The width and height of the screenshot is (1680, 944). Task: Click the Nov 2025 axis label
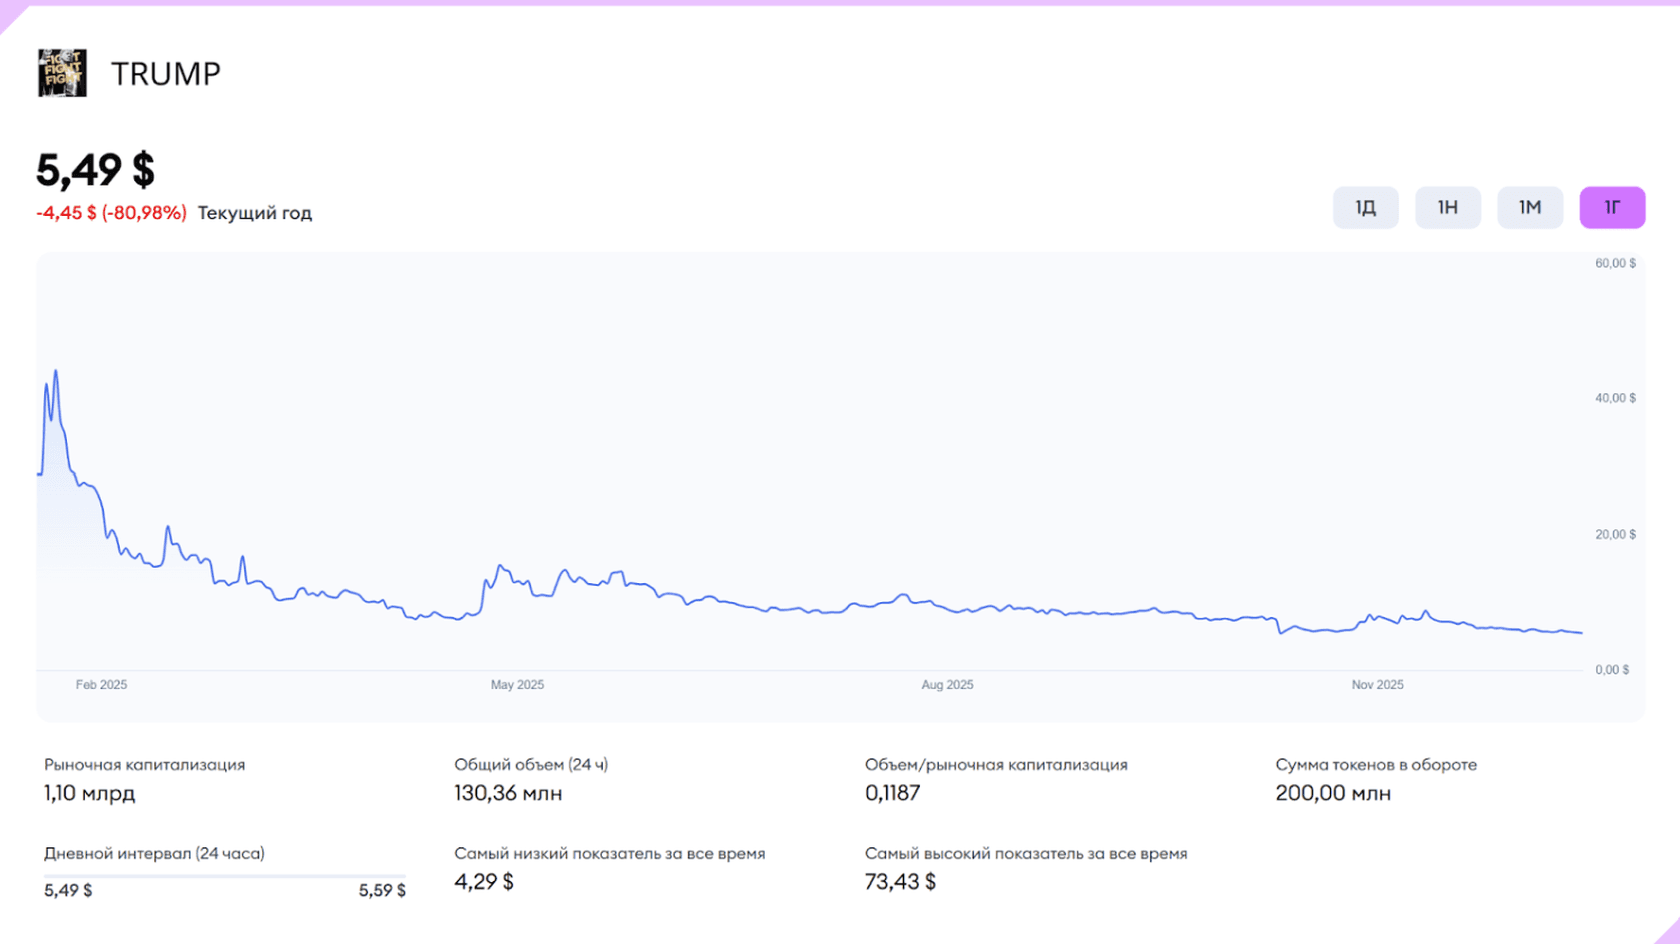[x=1377, y=684]
